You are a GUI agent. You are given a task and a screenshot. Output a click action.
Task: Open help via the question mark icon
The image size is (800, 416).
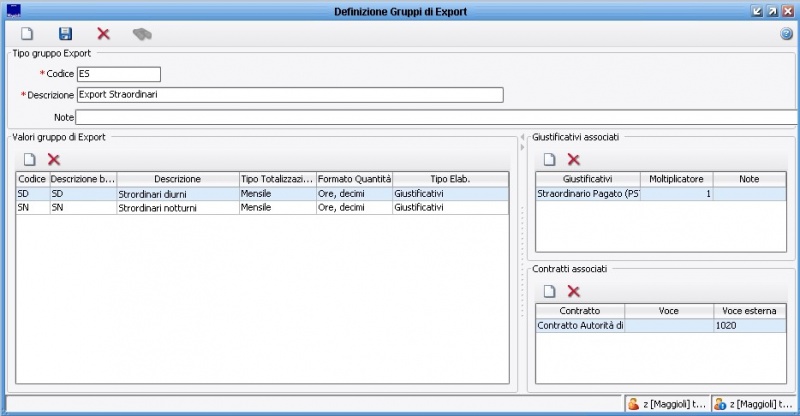(x=786, y=34)
